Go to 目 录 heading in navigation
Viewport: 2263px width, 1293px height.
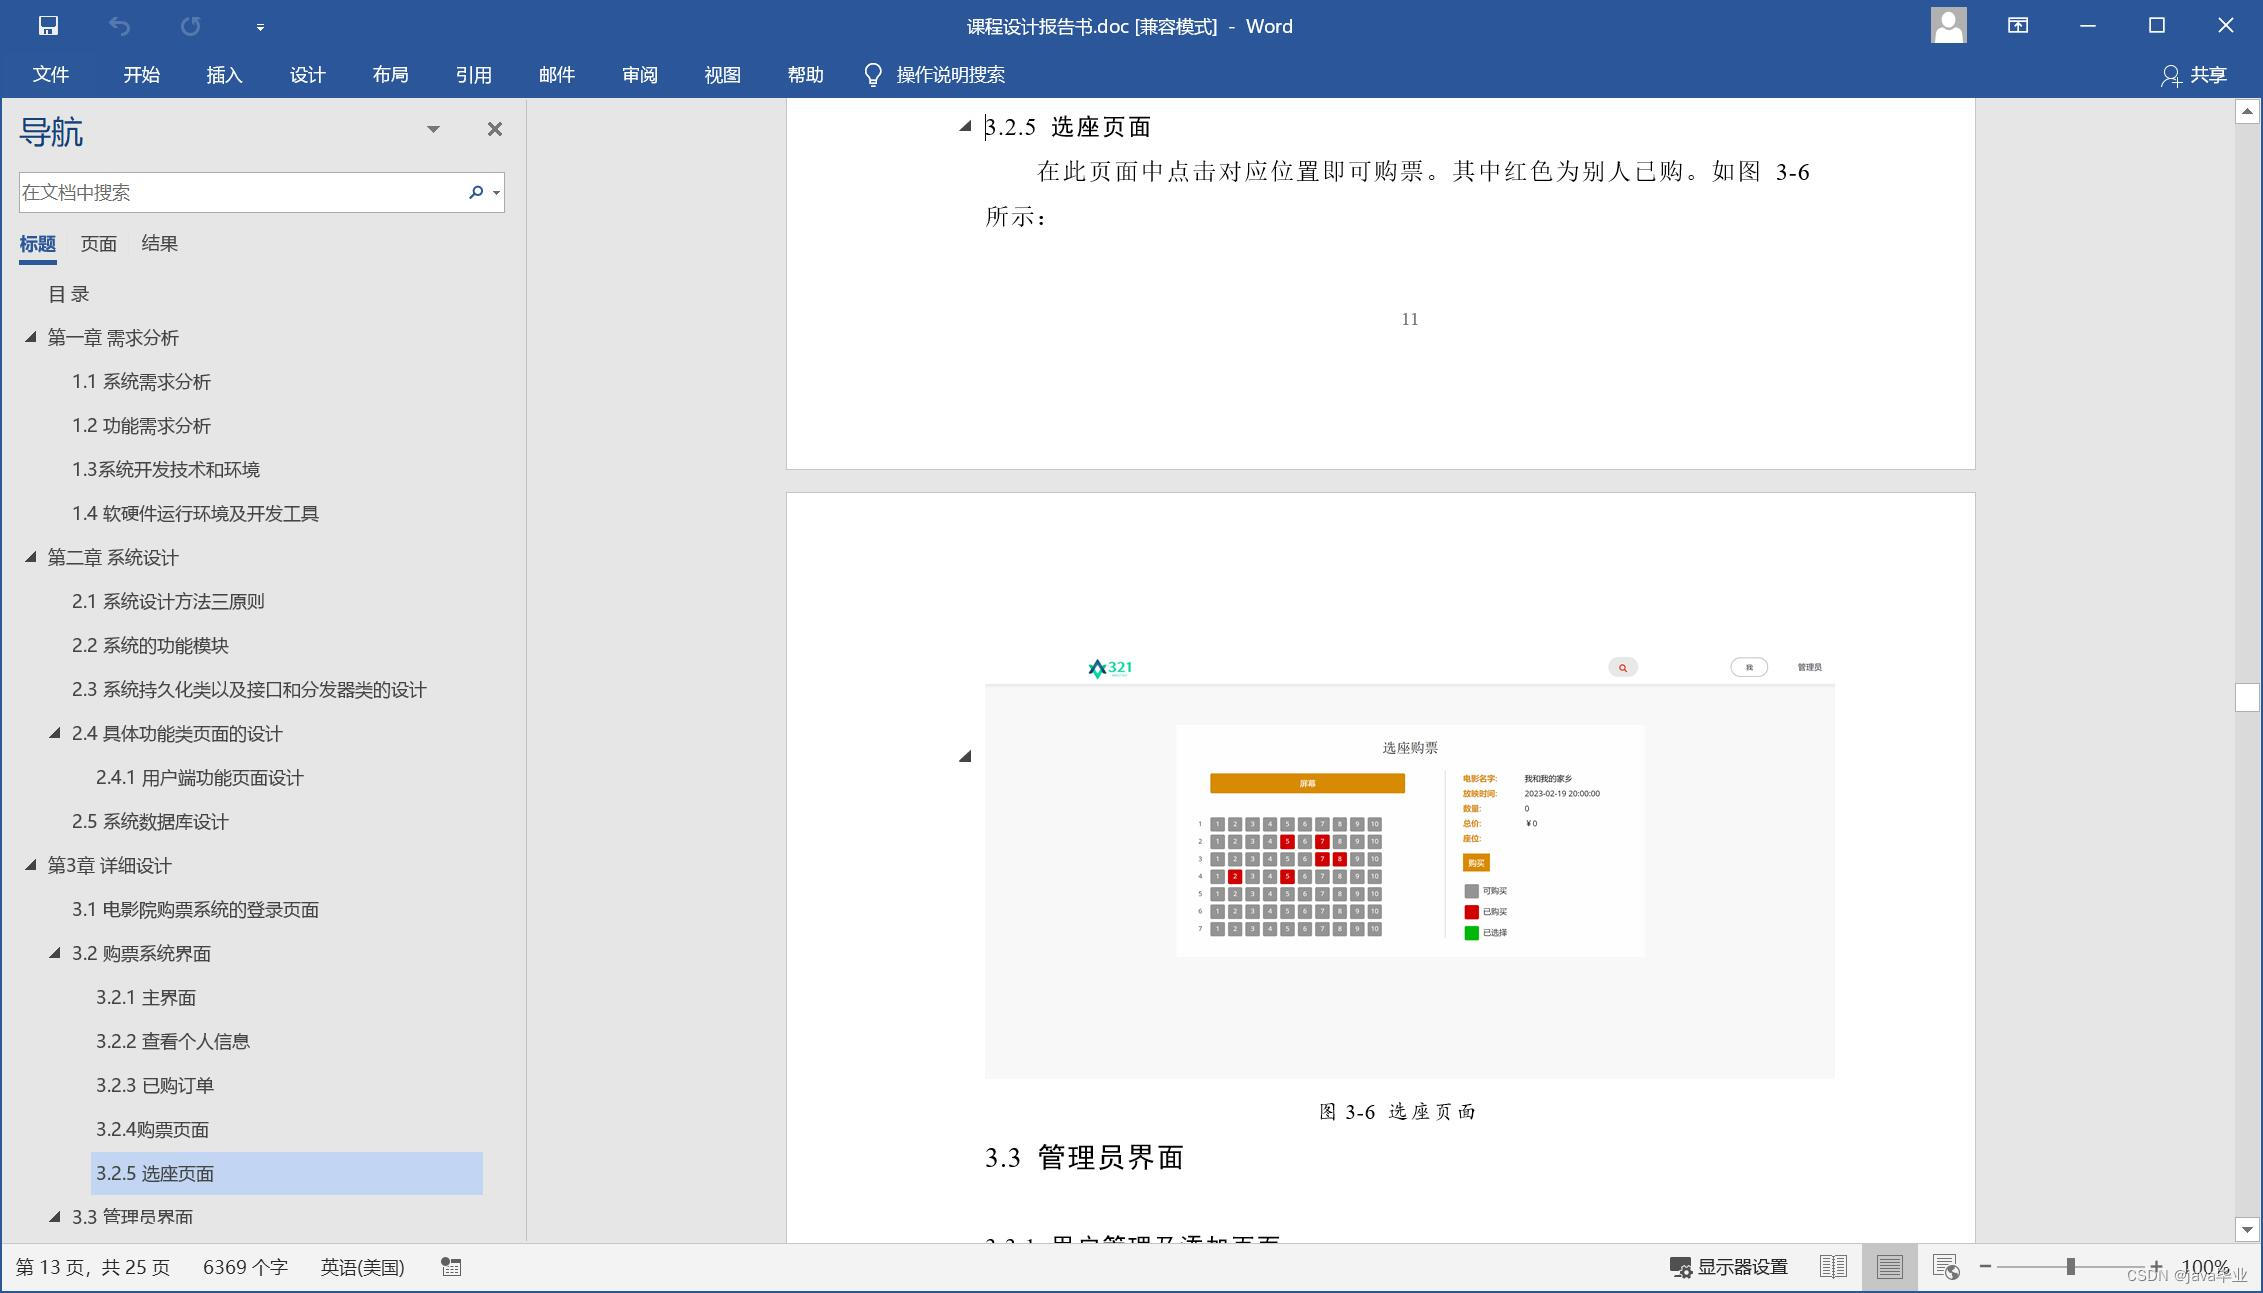pyautogui.click(x=69, y=294)
